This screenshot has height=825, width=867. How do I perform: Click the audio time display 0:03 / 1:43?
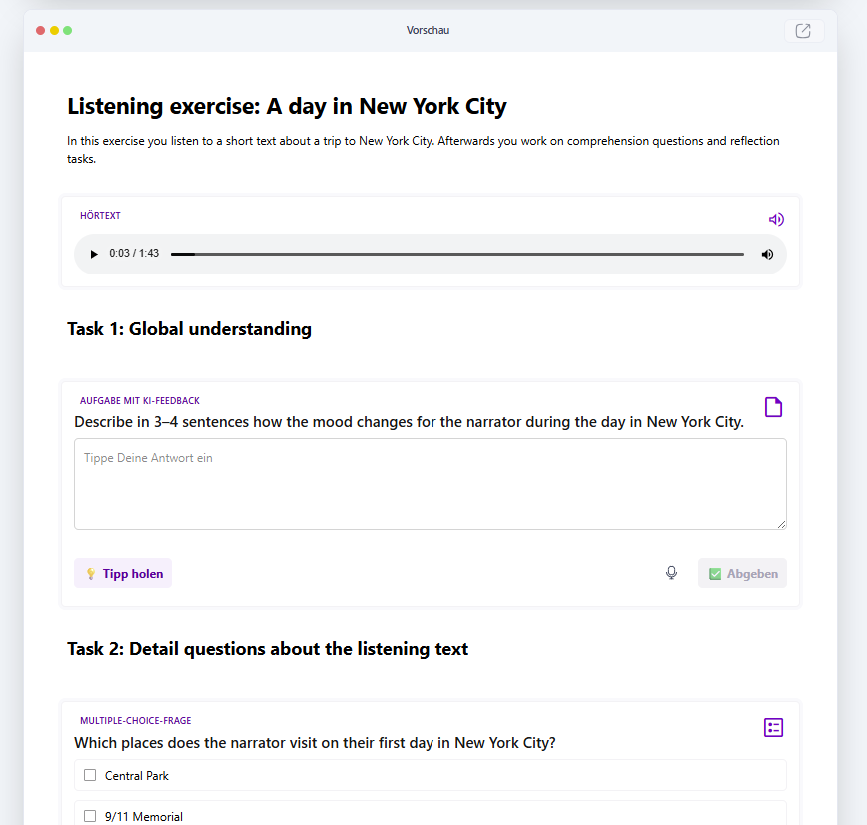[x=134, y=254]
